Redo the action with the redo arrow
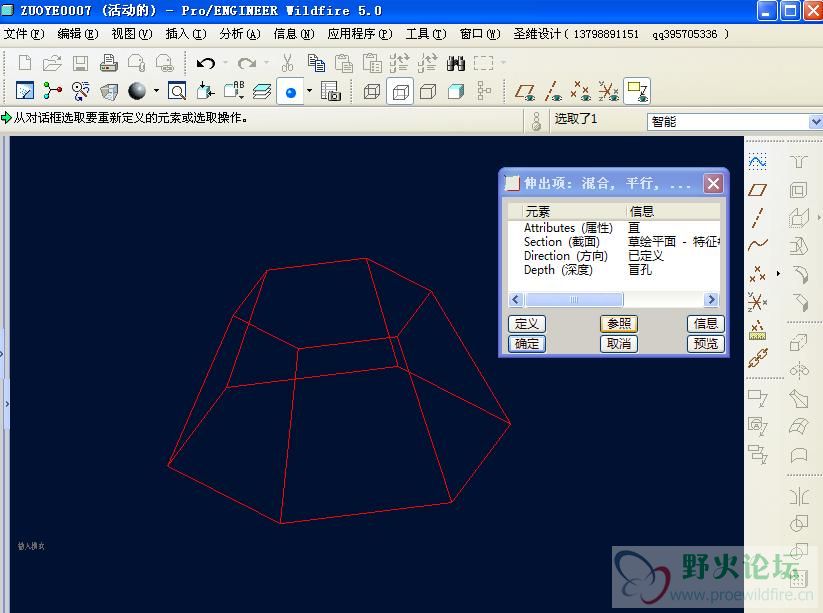 [x=247, y=63]
